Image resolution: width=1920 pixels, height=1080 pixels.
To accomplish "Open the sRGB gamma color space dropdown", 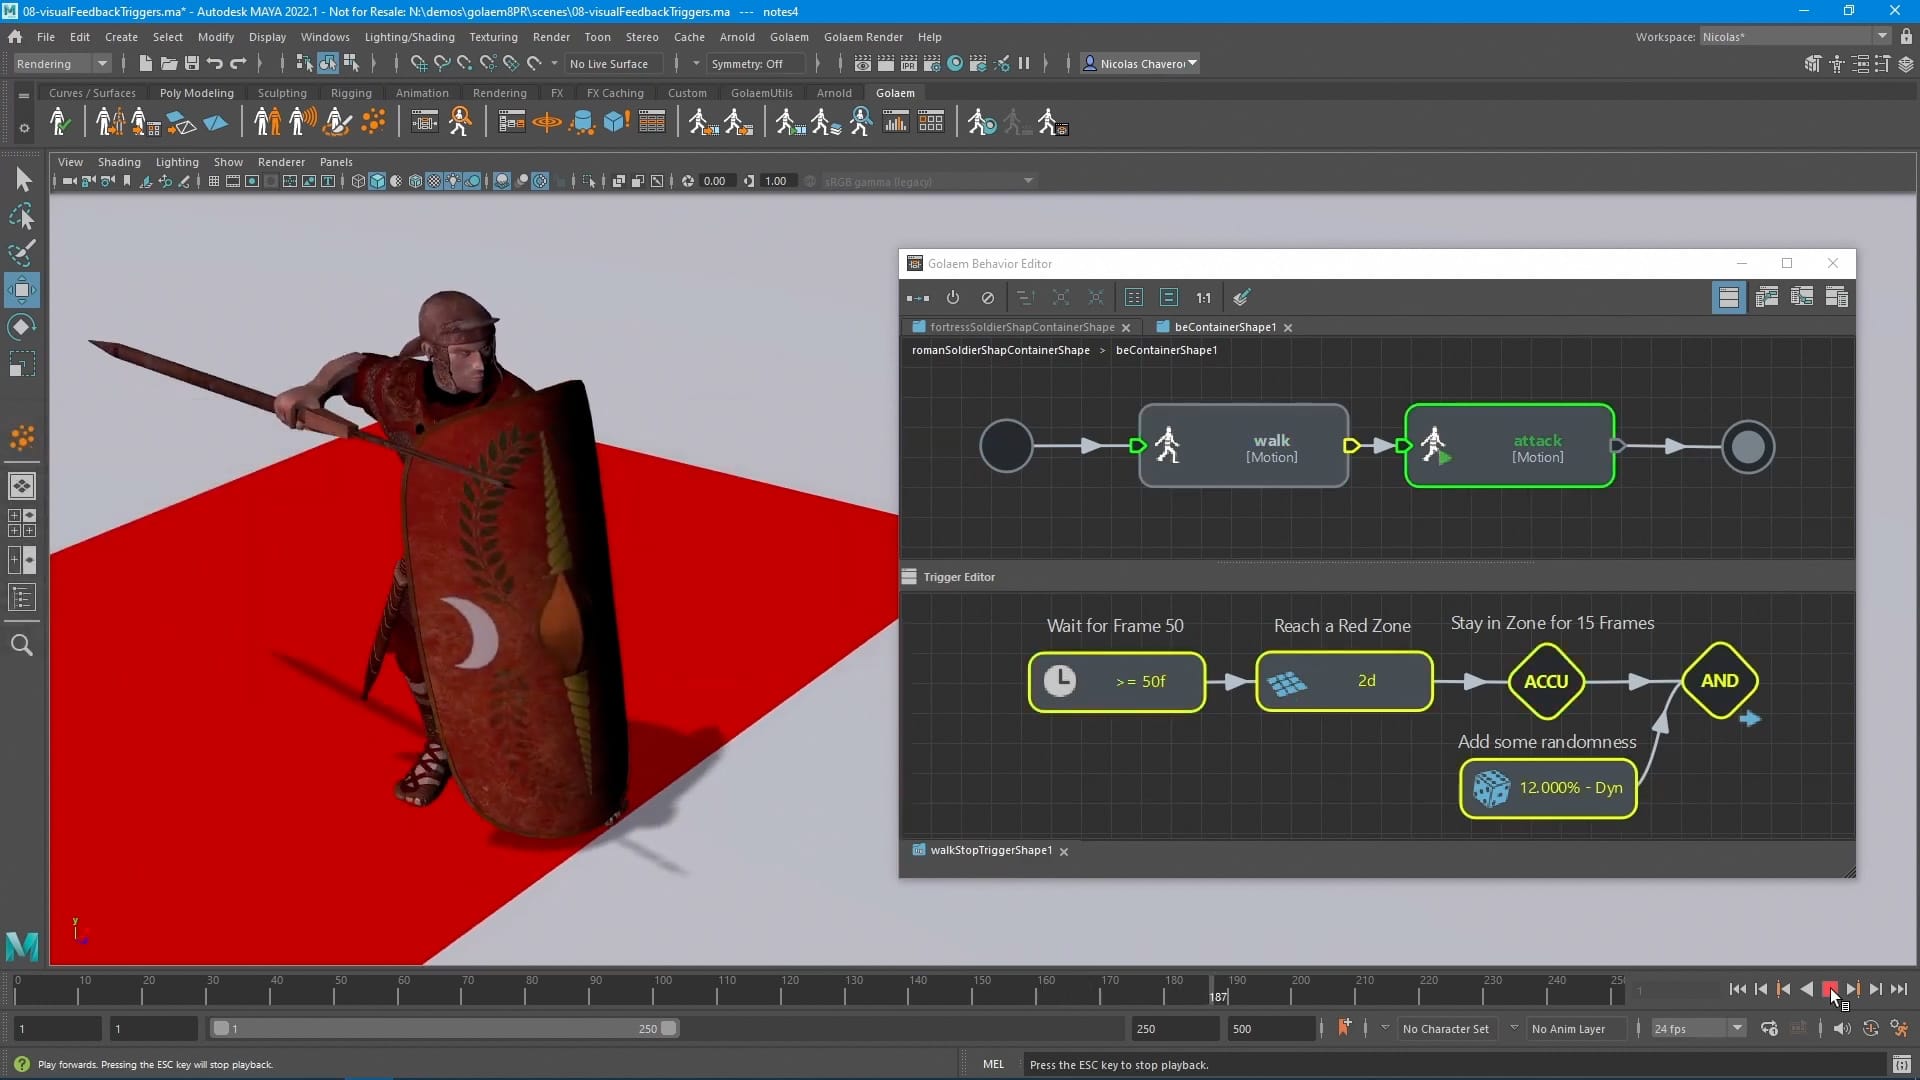I will click(928, 181).
